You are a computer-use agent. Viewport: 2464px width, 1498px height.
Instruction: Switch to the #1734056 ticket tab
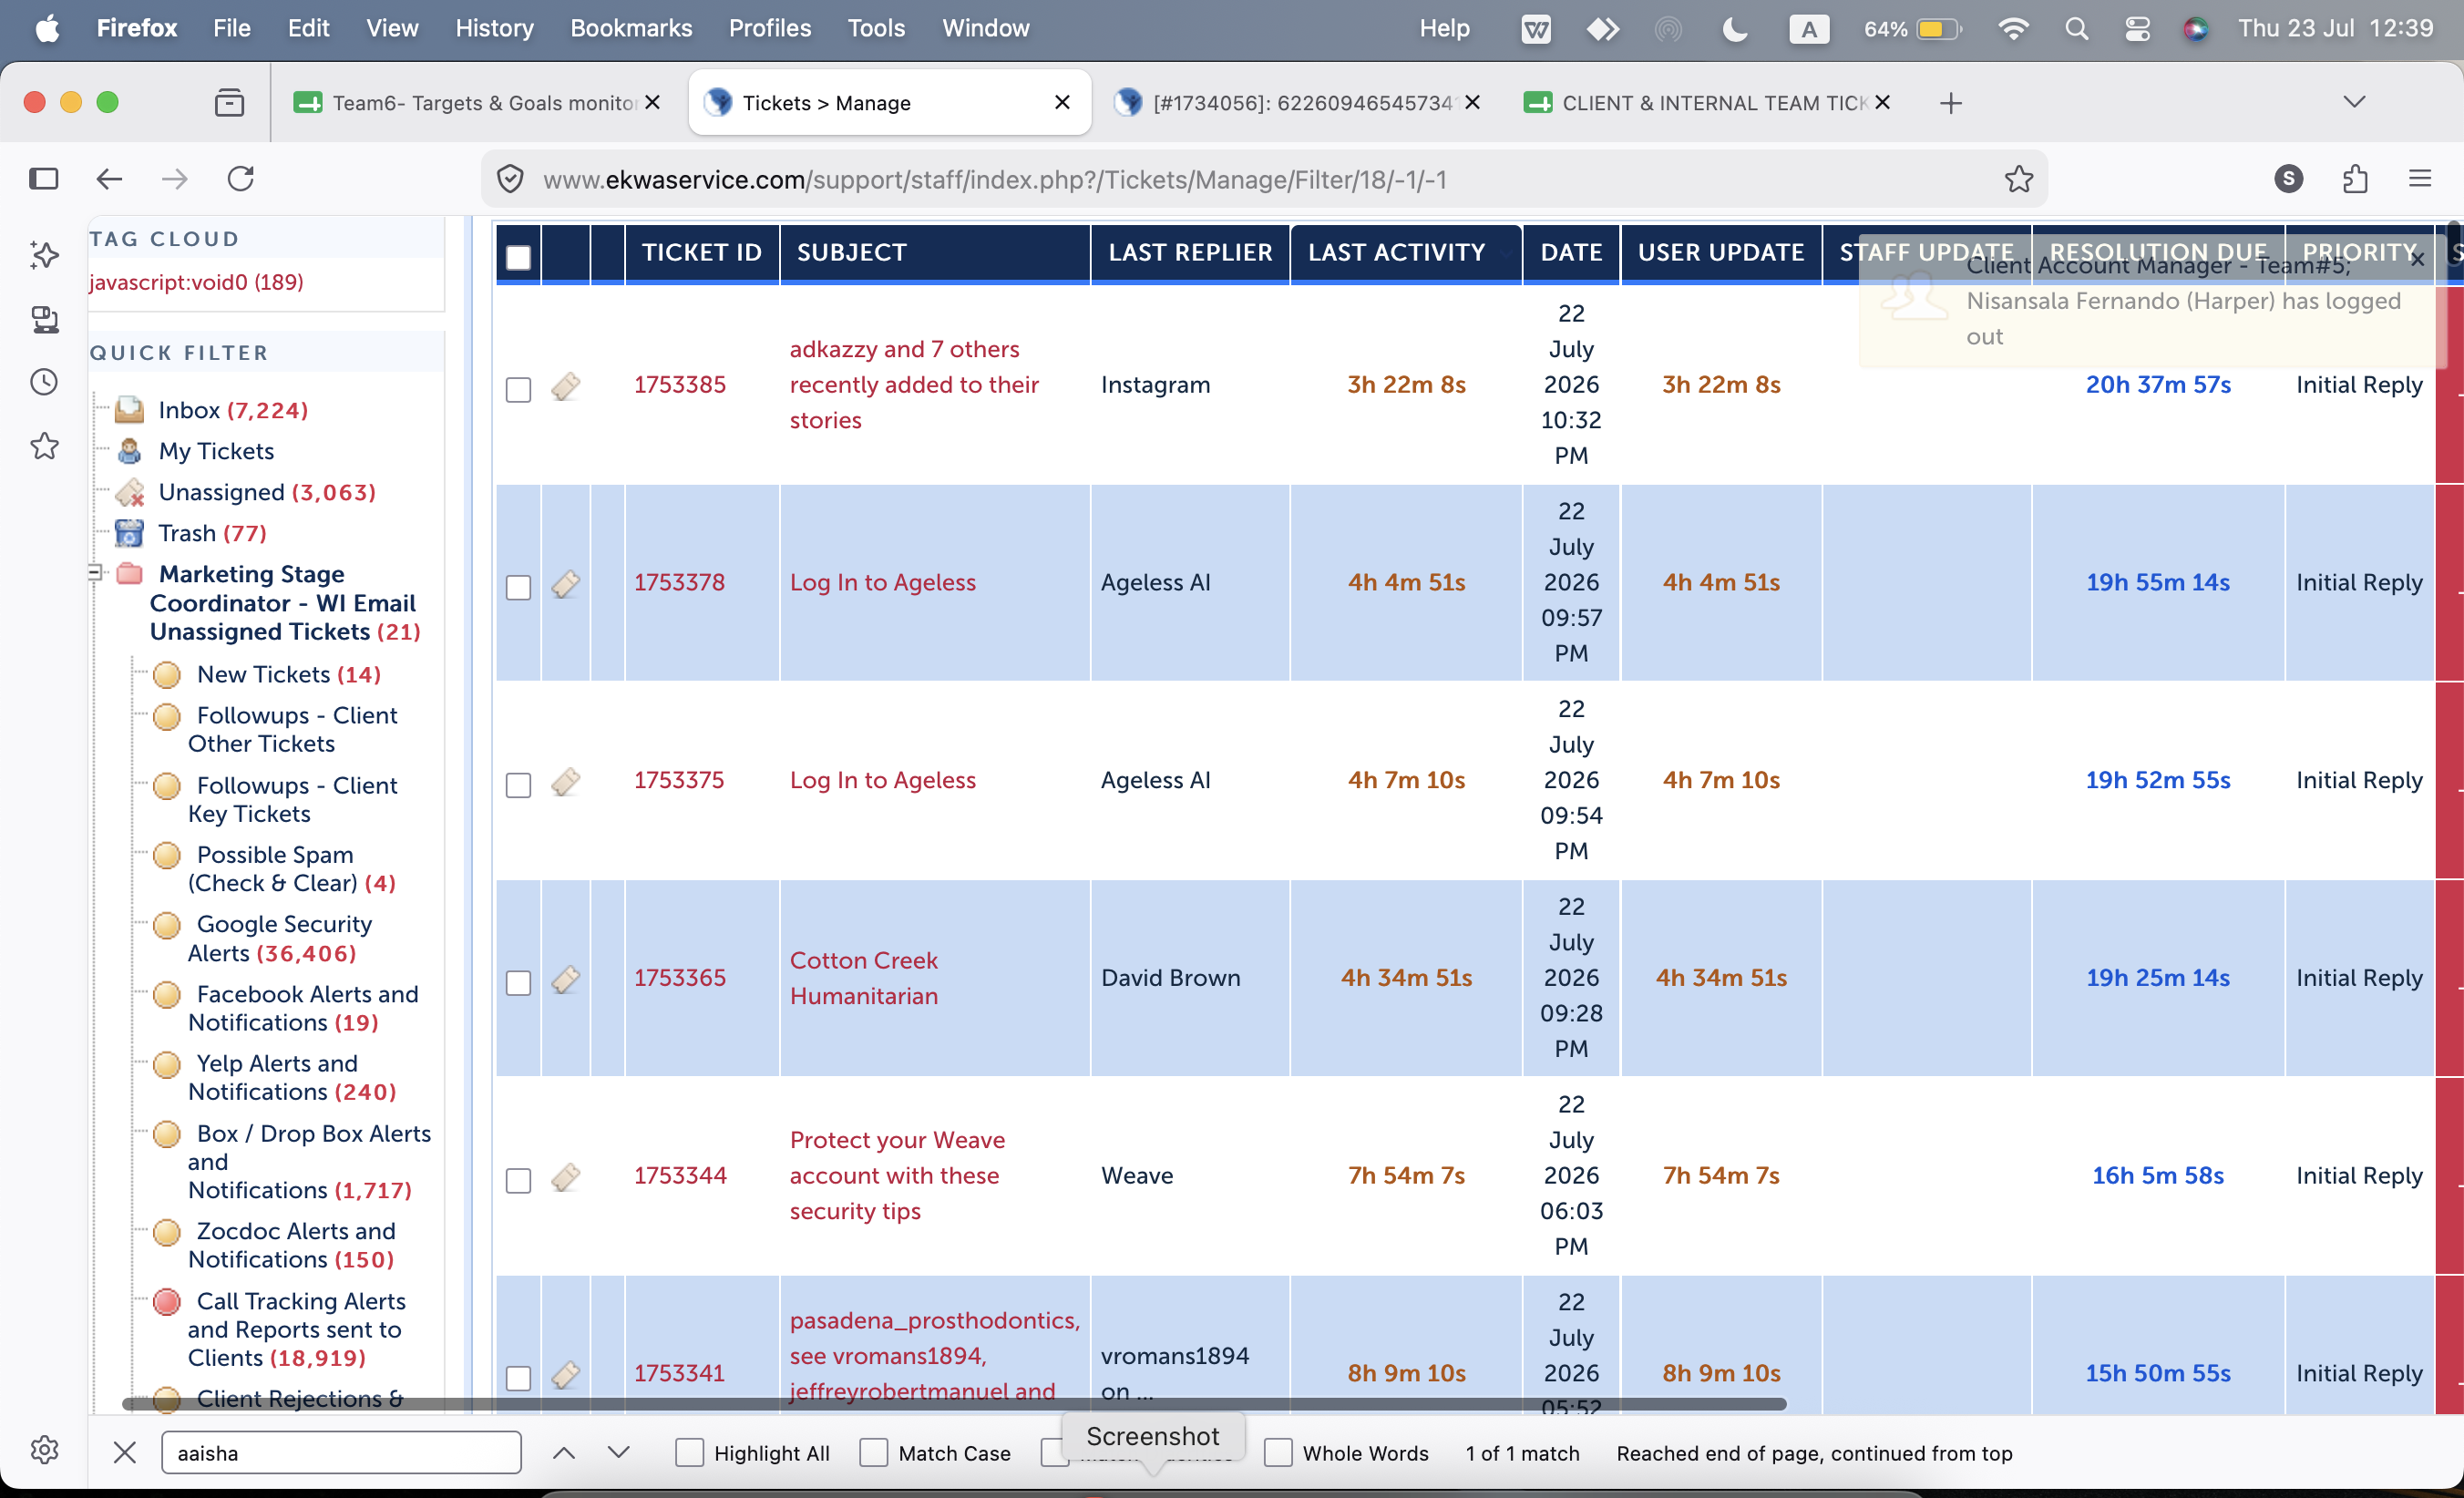[x=1297, y=103]
